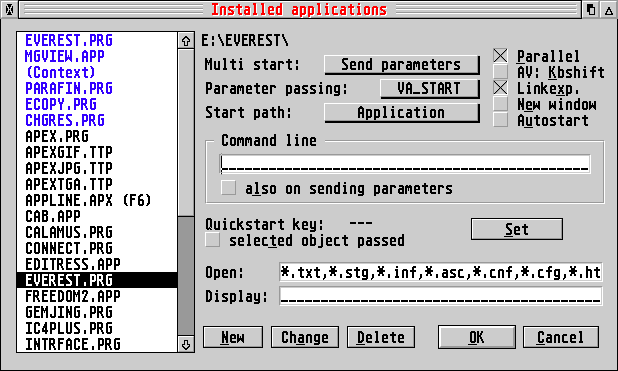This screenshot has height=371, width=618.
Task: Click the New button
Action: pos(233,337)
